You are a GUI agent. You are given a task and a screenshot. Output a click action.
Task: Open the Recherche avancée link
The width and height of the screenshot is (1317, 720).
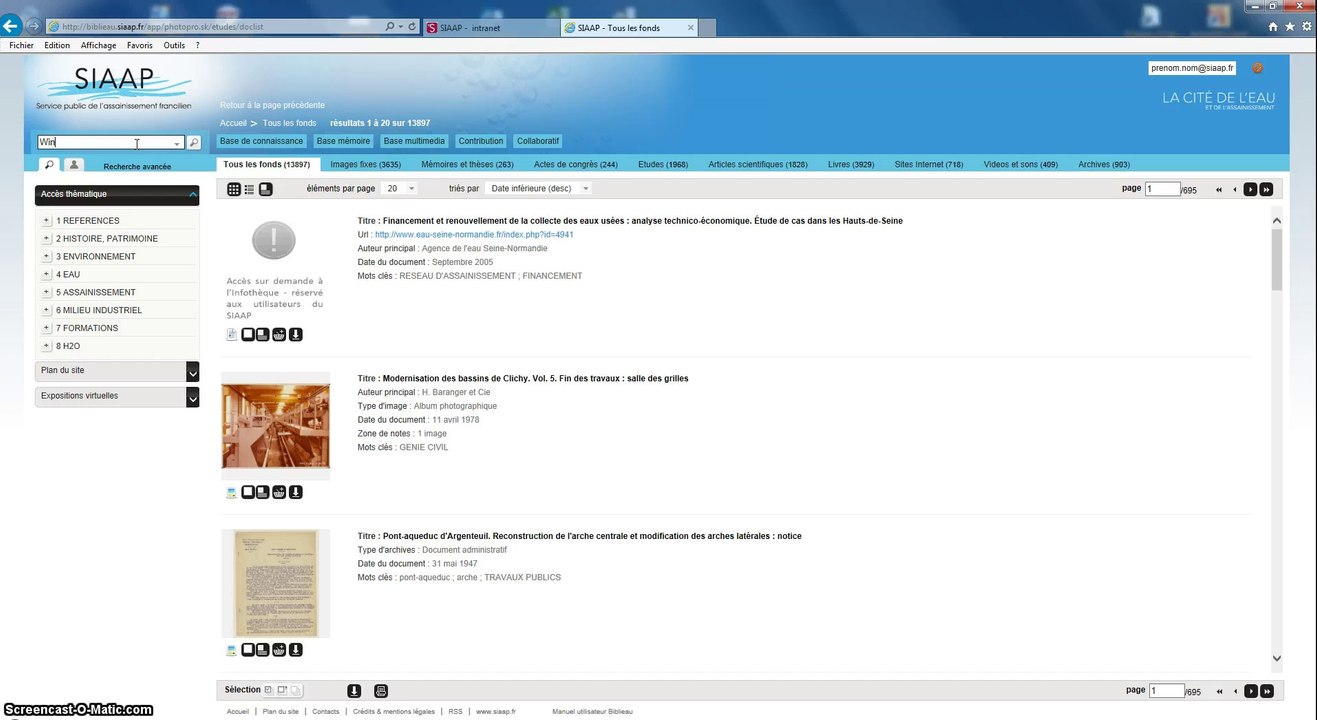(137, 167)
